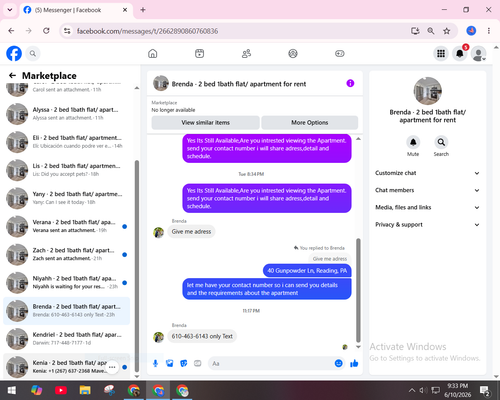
Task: Expand Media, files and links section
Action: pos(427,207)
